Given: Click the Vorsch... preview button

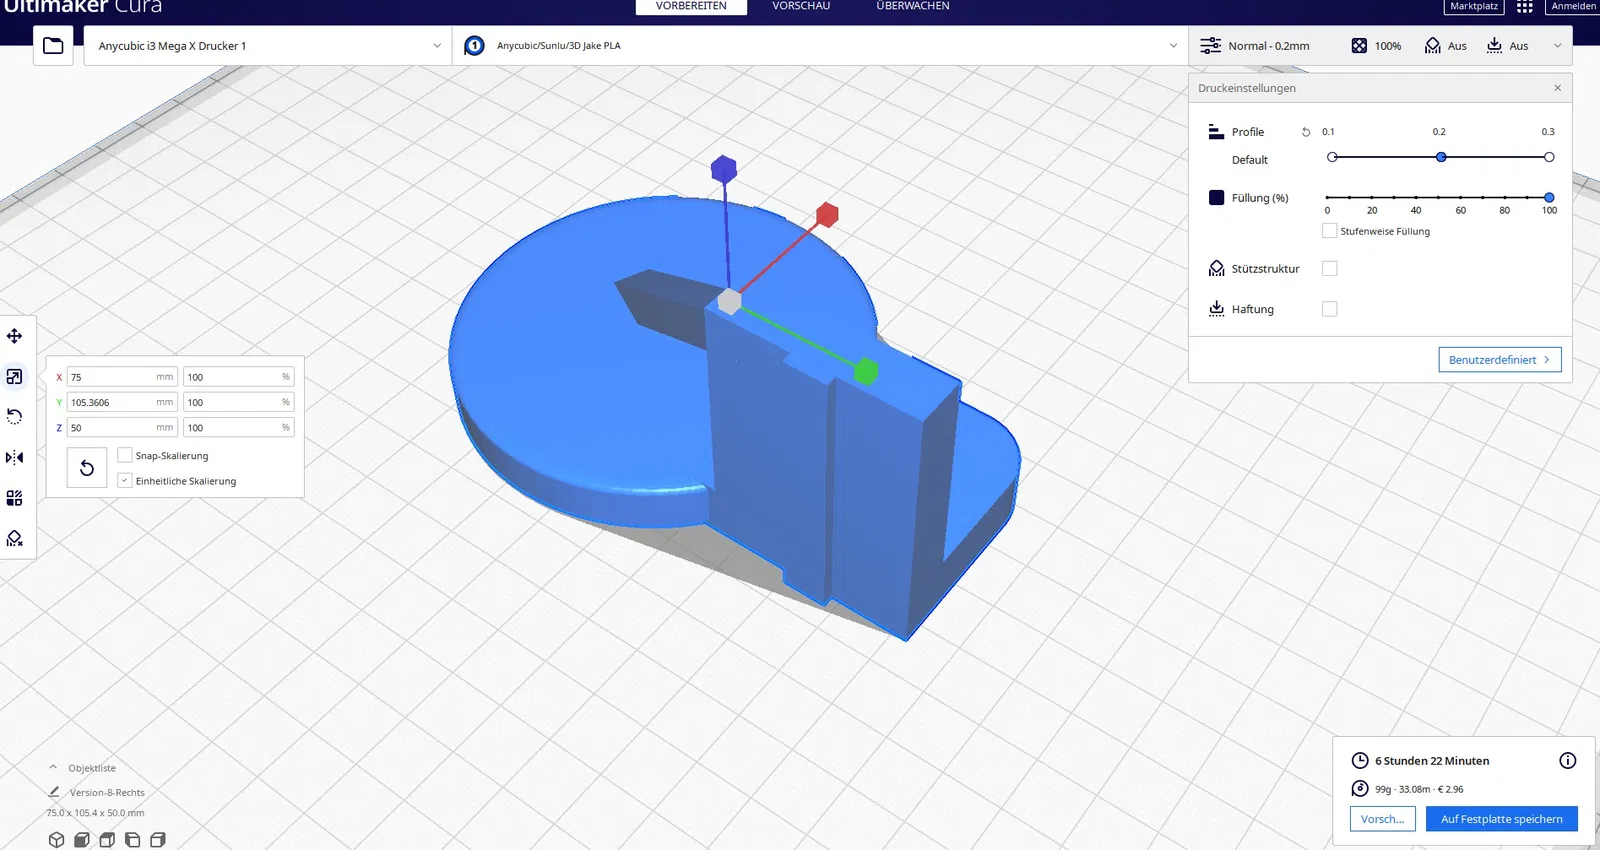Looking at the screenshot, I should [1383, 819].
